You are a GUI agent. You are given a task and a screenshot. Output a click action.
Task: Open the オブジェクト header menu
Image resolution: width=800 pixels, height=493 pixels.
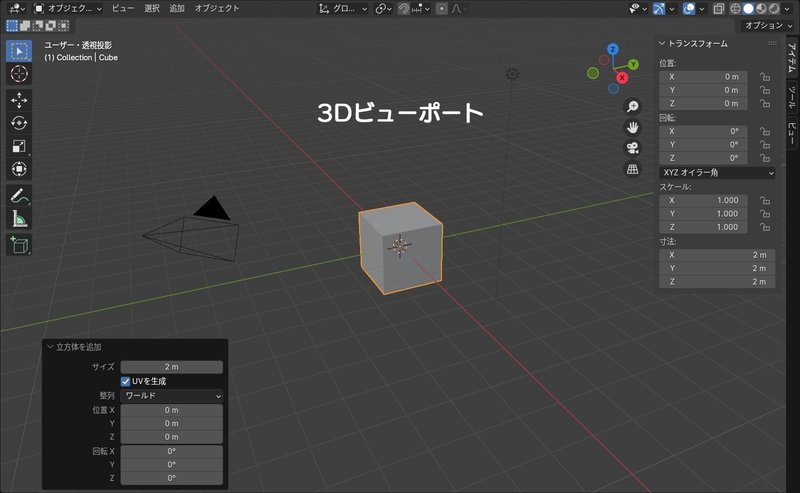pos(217,9)
